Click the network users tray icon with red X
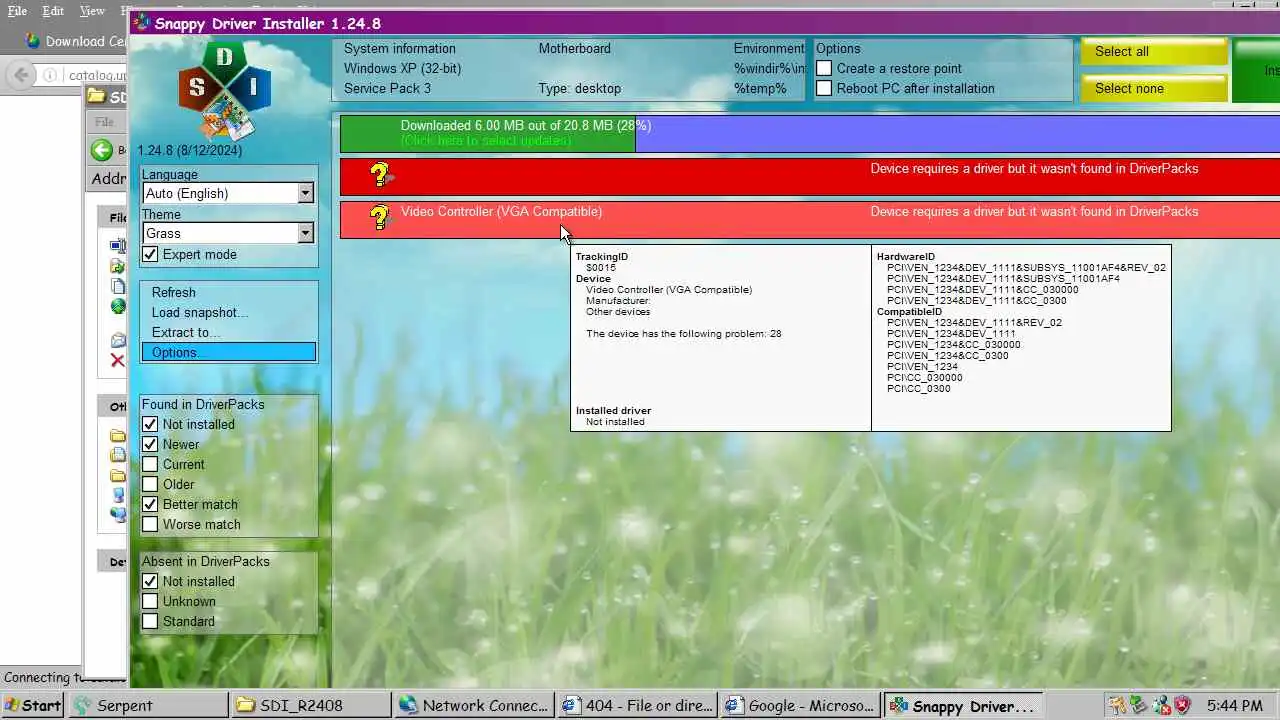Image resolution: width=1280 pixels, height=720 pixels. (x=1160, y=706)
